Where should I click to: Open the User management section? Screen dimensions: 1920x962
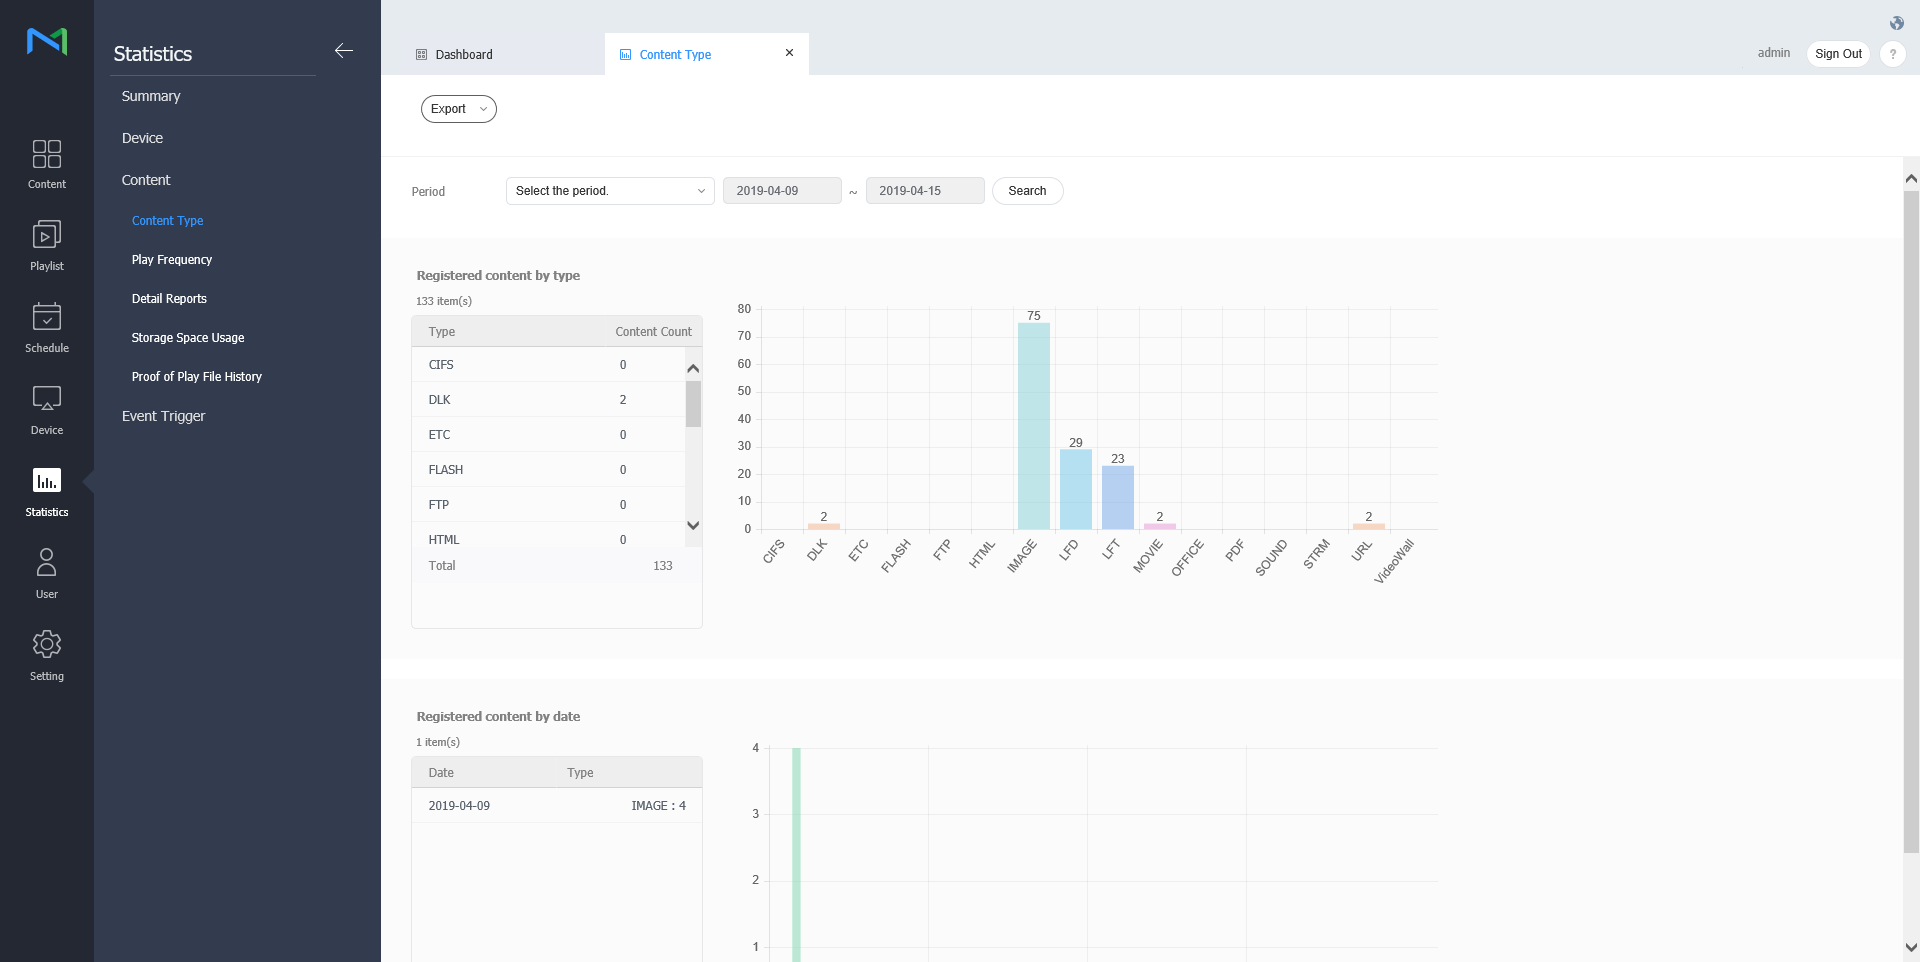pyautogui.click(x=46, y=572)
